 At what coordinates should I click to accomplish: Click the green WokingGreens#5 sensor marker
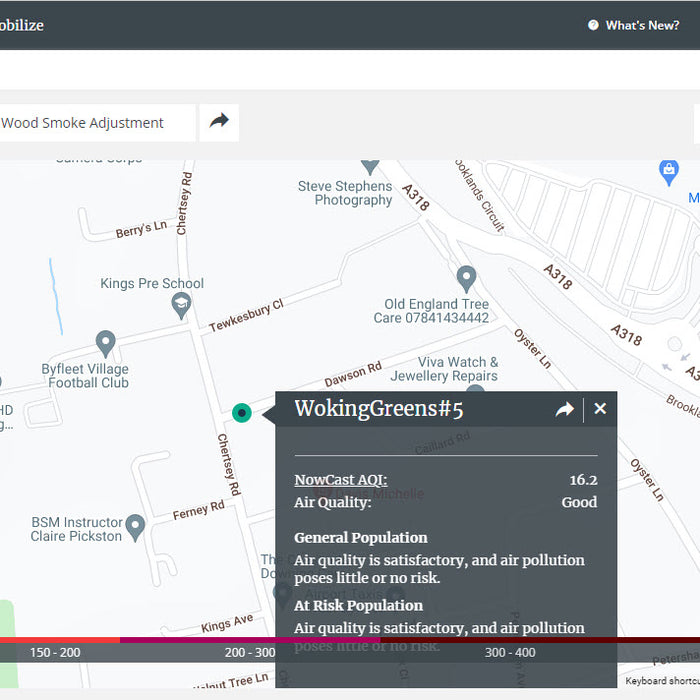click(x=241, y=412)
